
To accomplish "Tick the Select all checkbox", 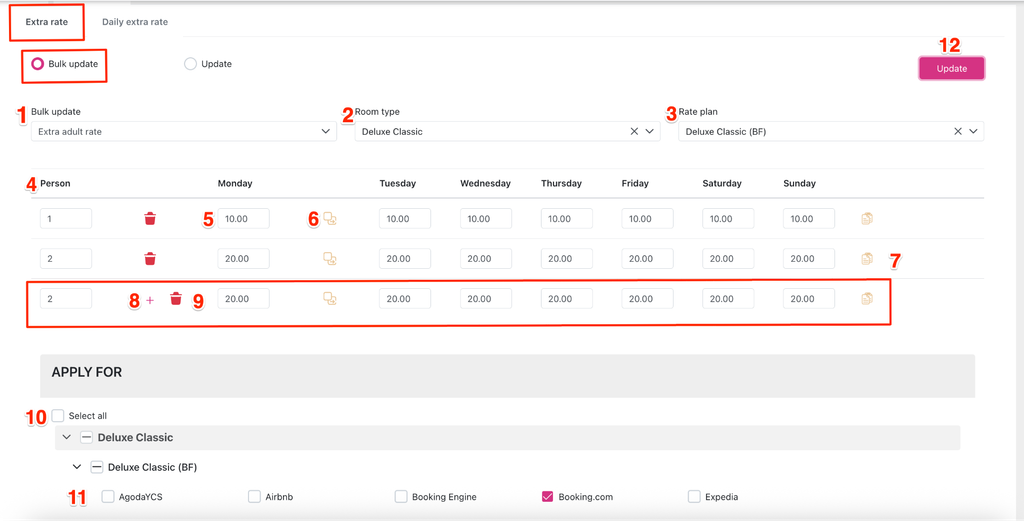I will (x=58, y=415).
